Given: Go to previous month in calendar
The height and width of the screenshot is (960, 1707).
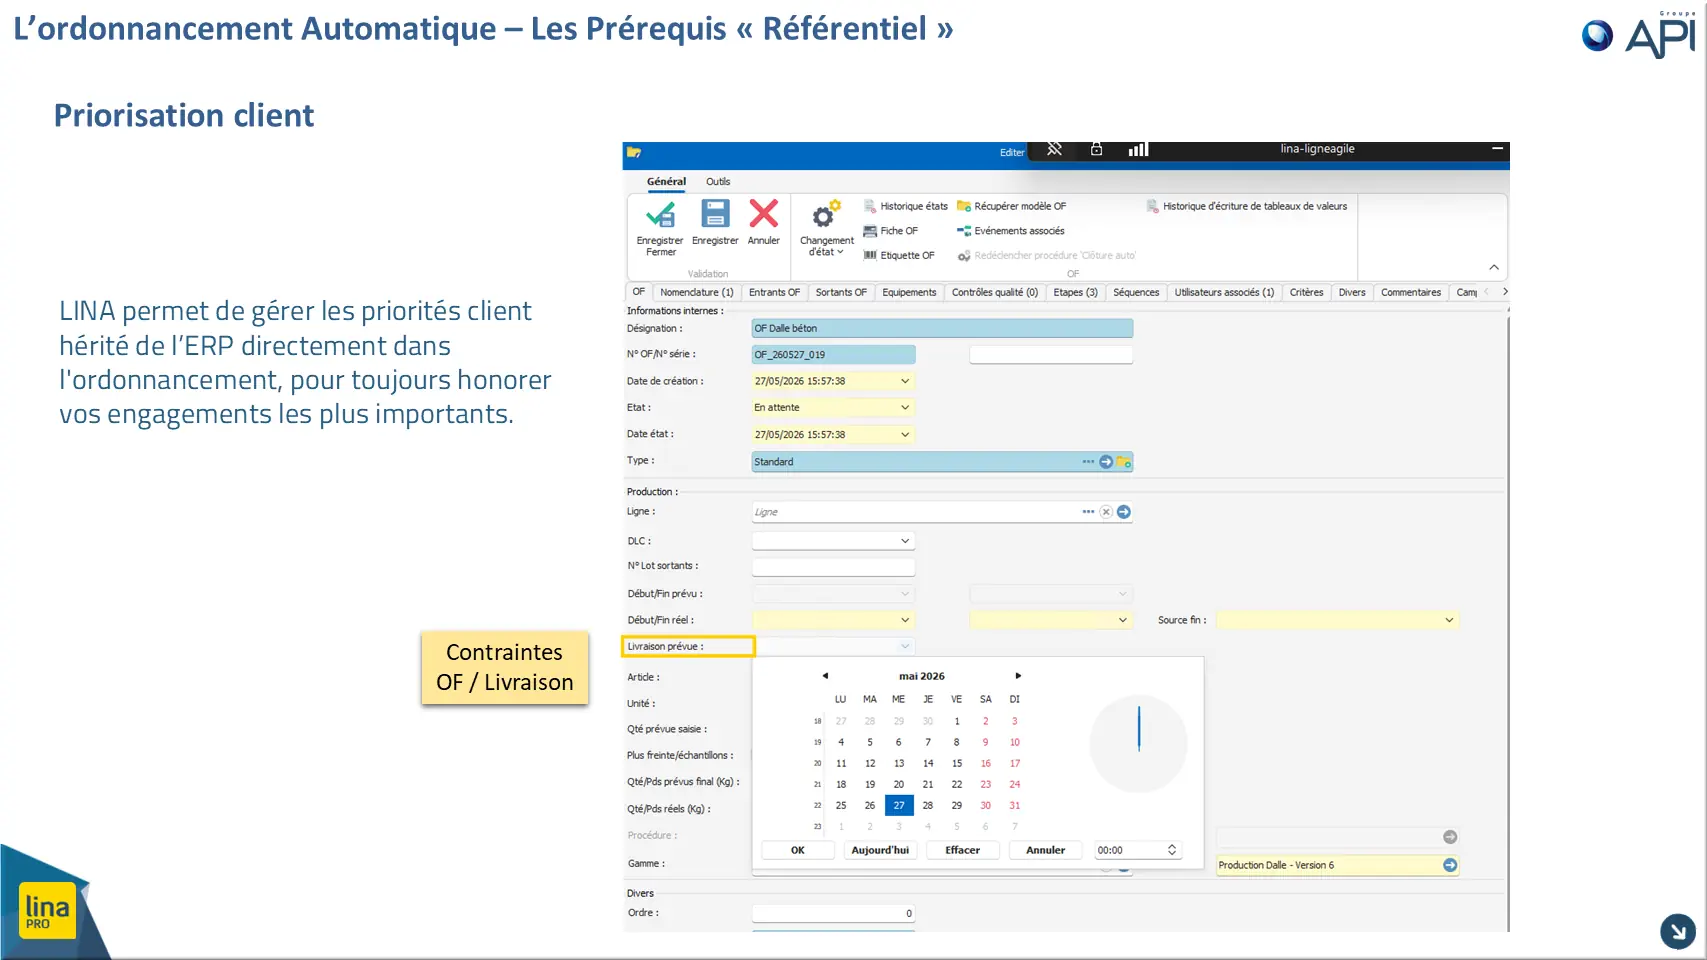Looking at the screenshot, I should (825, 676).
